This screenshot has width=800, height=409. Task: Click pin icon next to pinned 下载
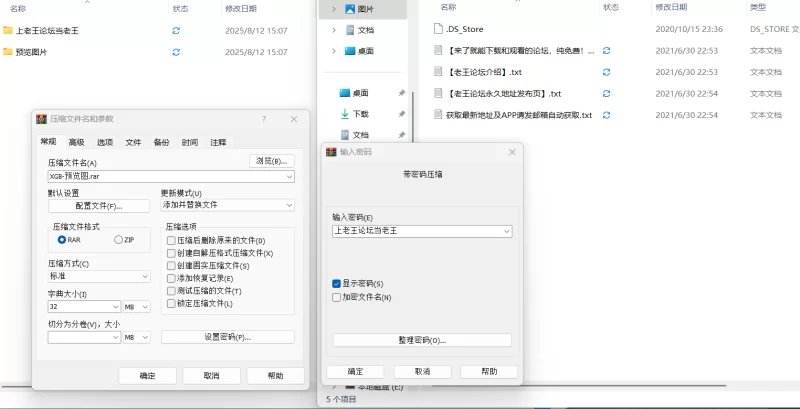(402, 114)
